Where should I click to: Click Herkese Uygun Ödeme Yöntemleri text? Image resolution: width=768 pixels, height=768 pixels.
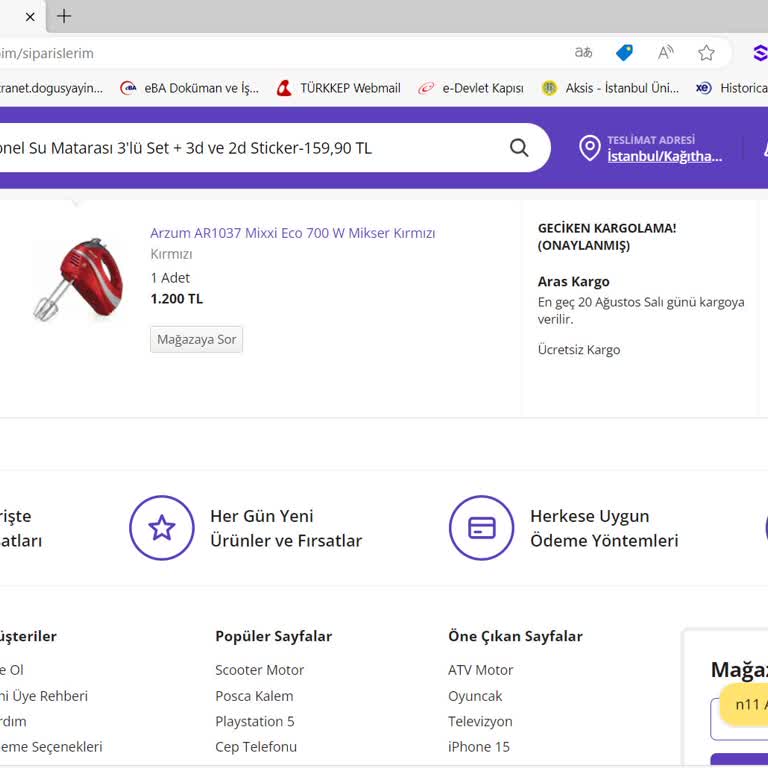(x=604, y=528)
